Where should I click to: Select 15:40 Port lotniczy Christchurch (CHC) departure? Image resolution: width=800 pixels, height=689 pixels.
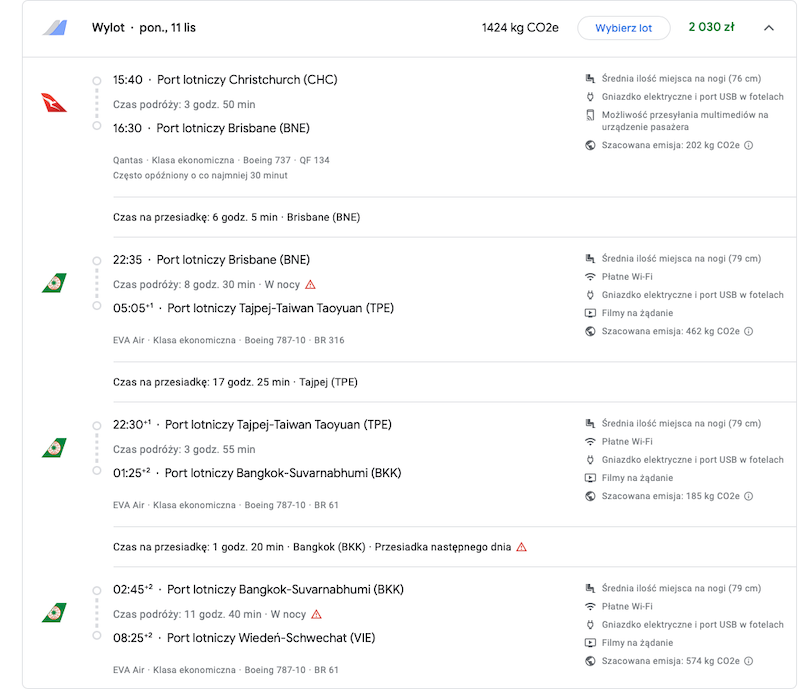pyautogui.click(x=225, y=80)
